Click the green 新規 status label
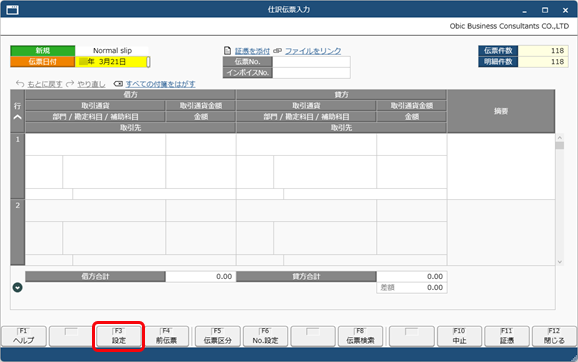 click(43, 51)
